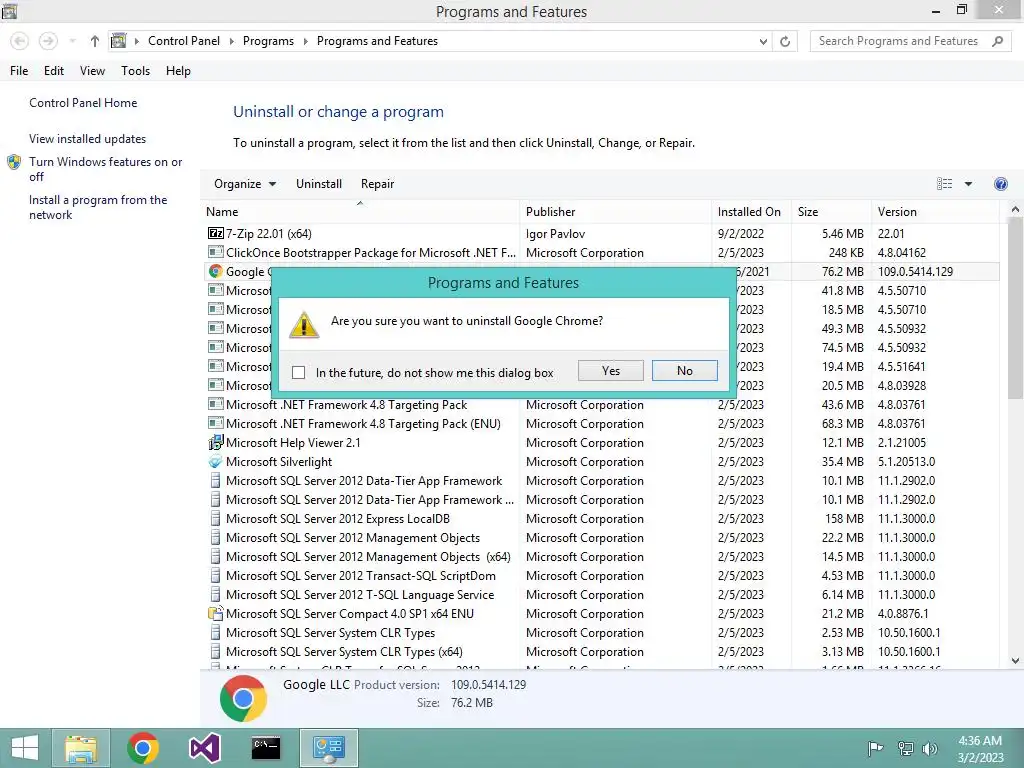Click the scroll down arrow of program list

tap(1015, 661)
